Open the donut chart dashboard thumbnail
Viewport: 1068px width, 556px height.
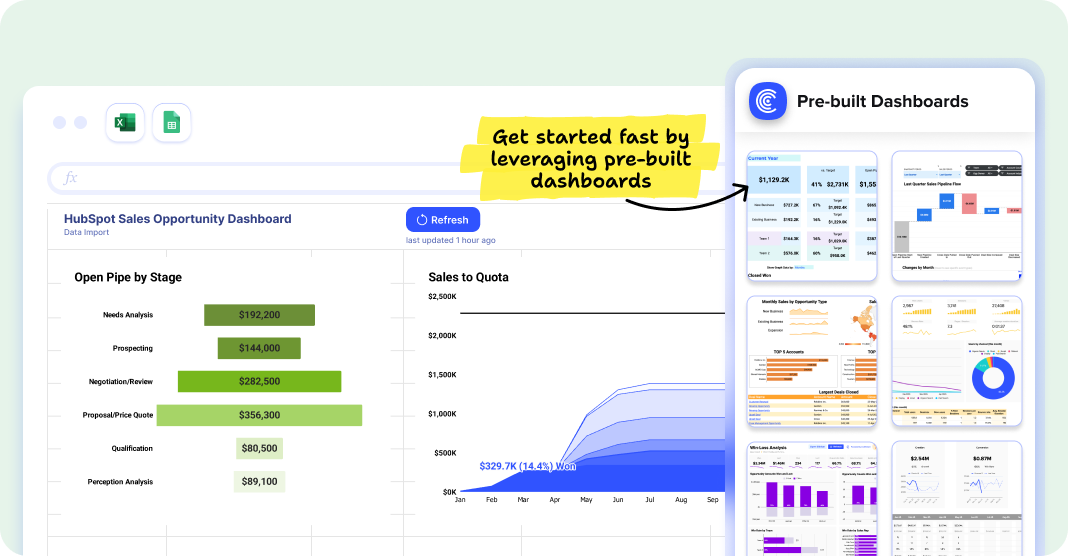(957, 361)
